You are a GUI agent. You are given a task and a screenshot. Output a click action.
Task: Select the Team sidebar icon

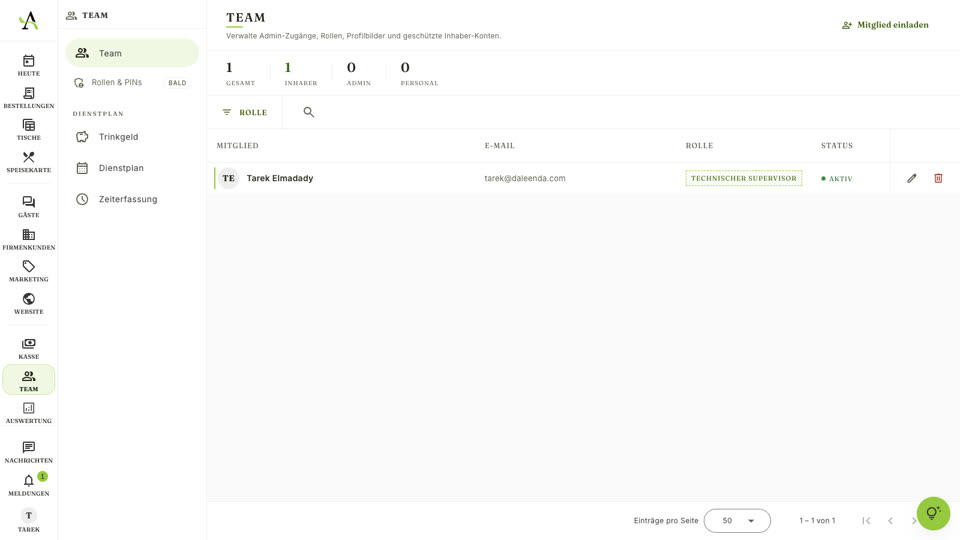(x=29, y=380)
